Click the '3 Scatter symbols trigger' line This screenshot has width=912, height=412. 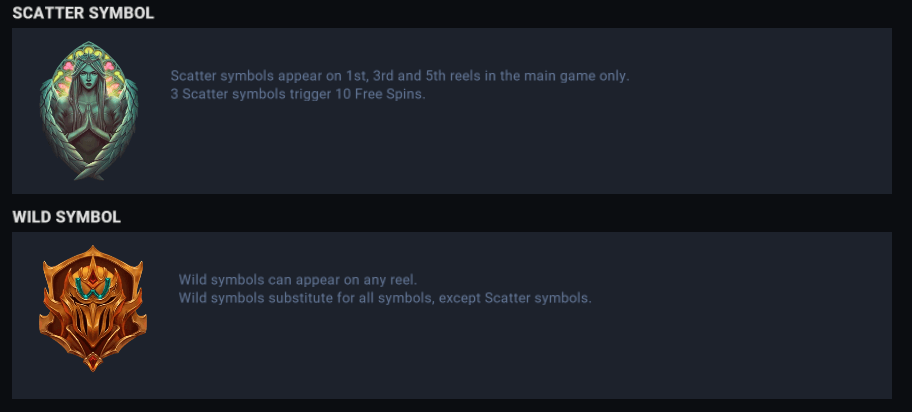point(298,95)
